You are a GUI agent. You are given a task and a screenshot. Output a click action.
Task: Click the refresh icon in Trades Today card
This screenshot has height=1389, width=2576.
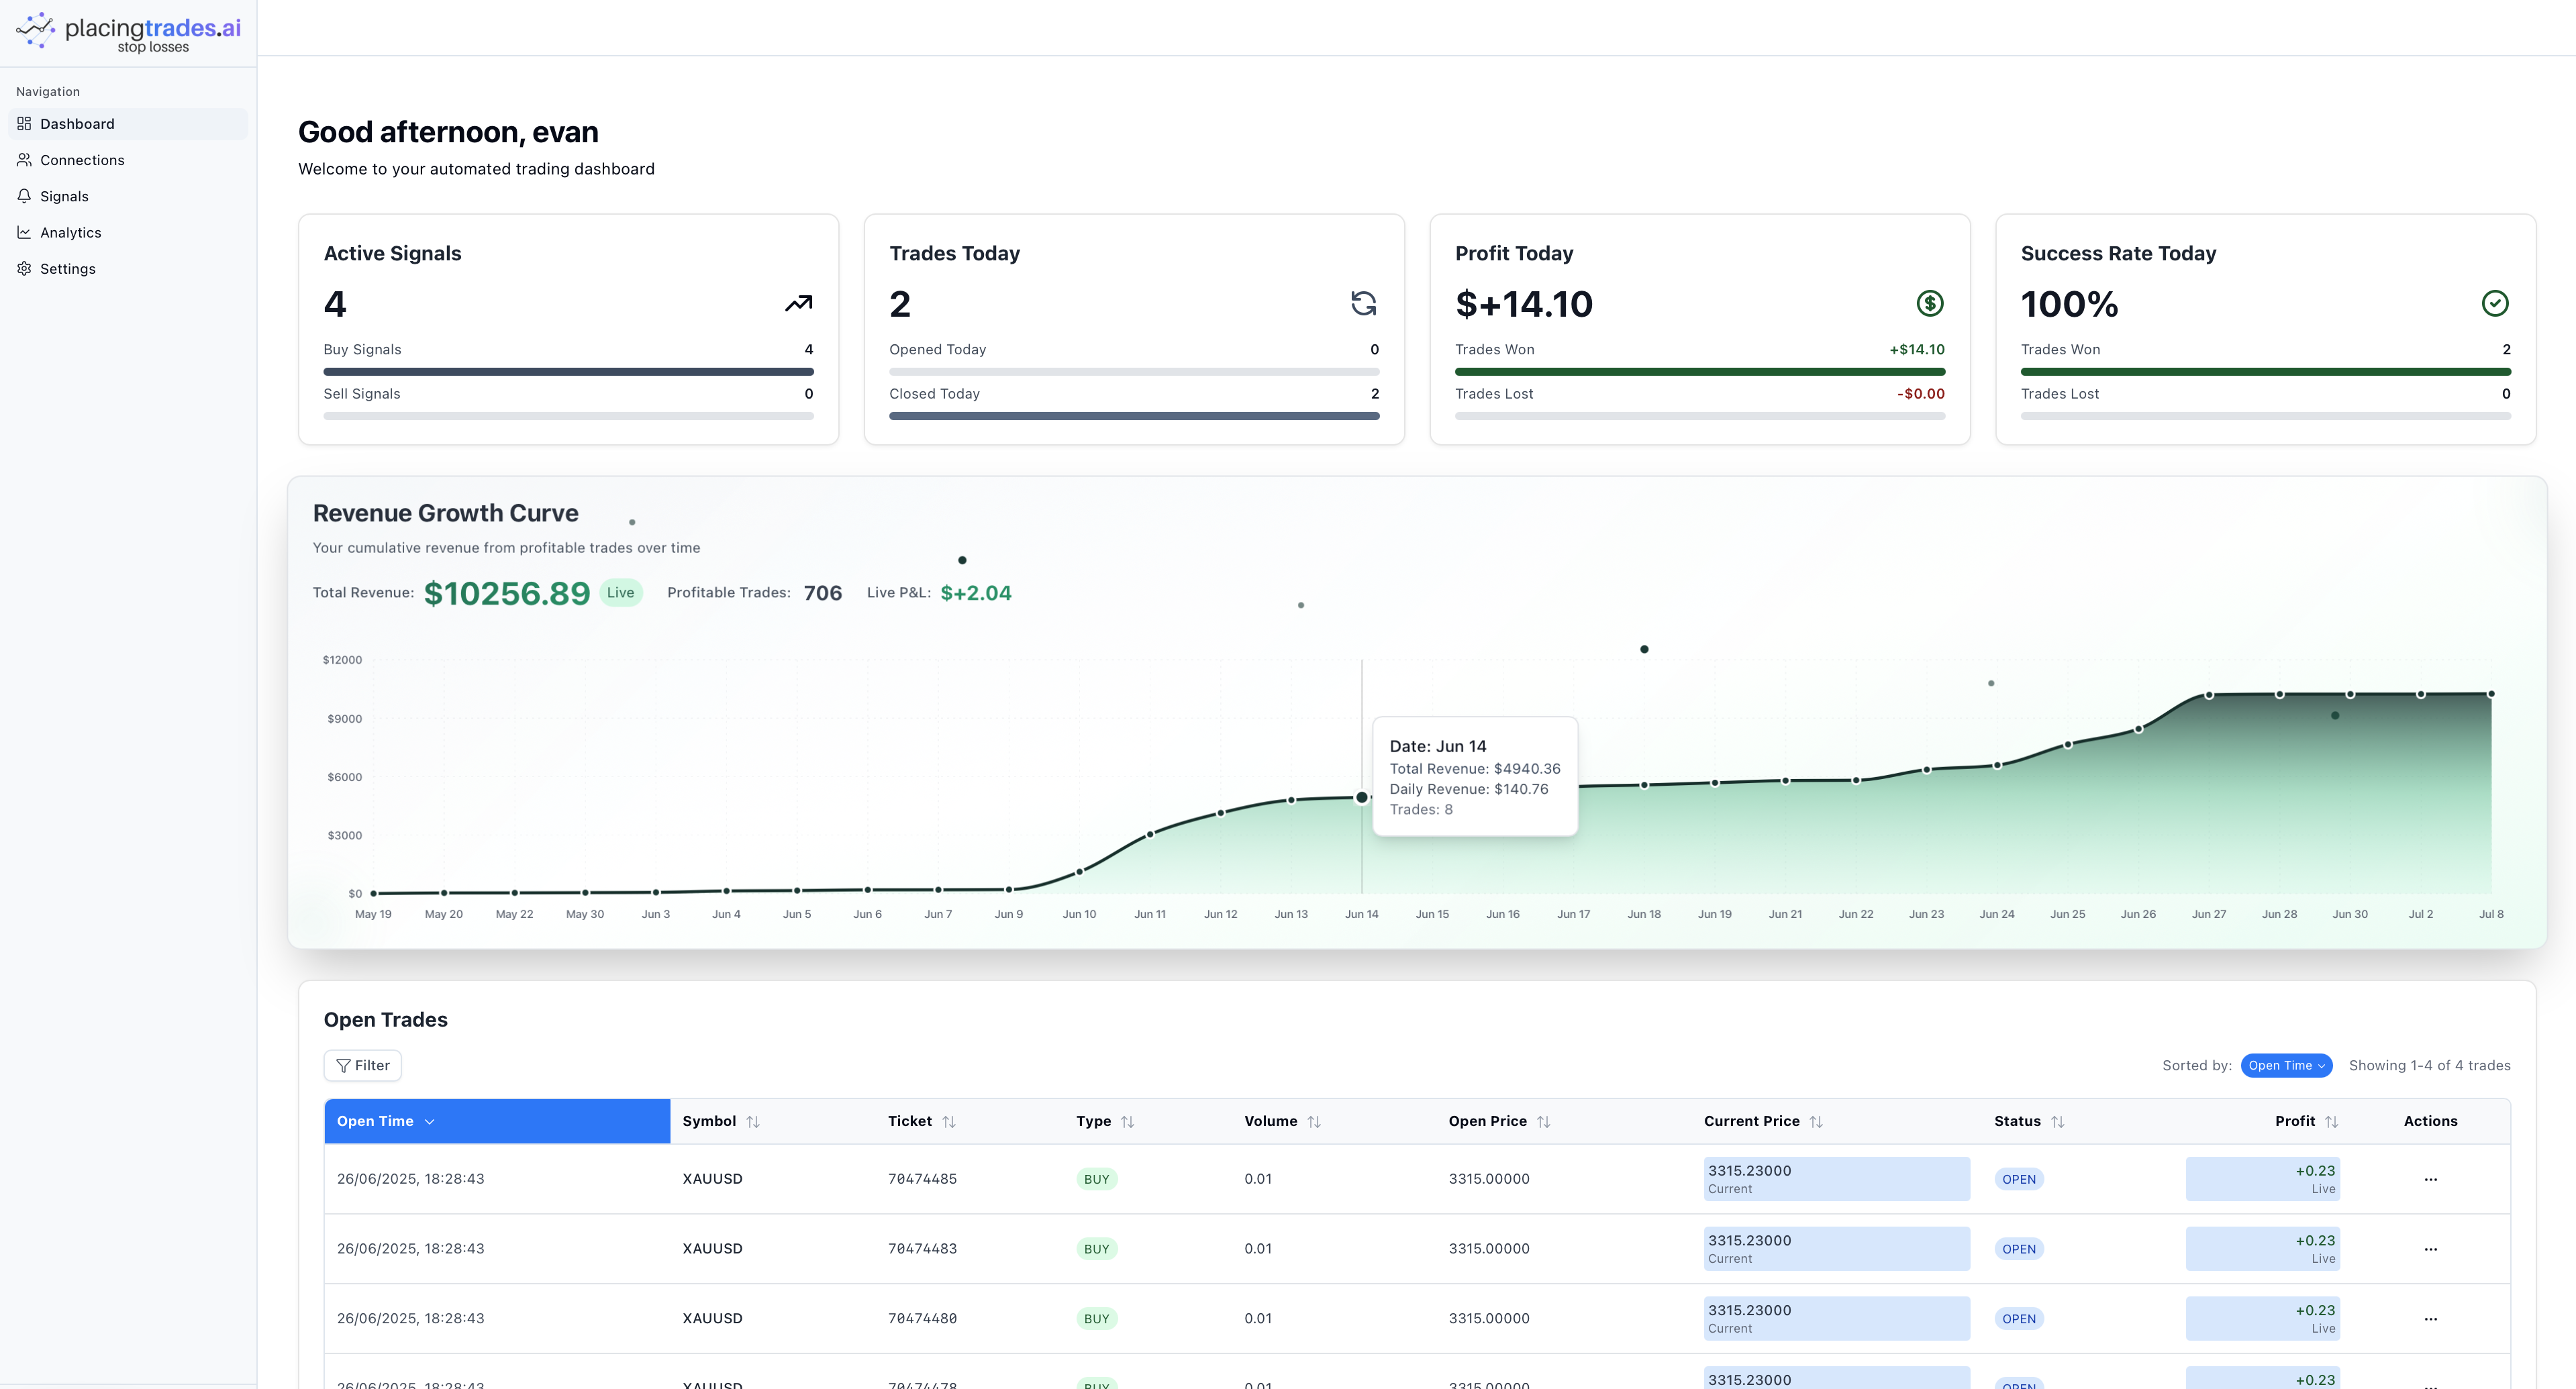click(x=1364, y=303)
